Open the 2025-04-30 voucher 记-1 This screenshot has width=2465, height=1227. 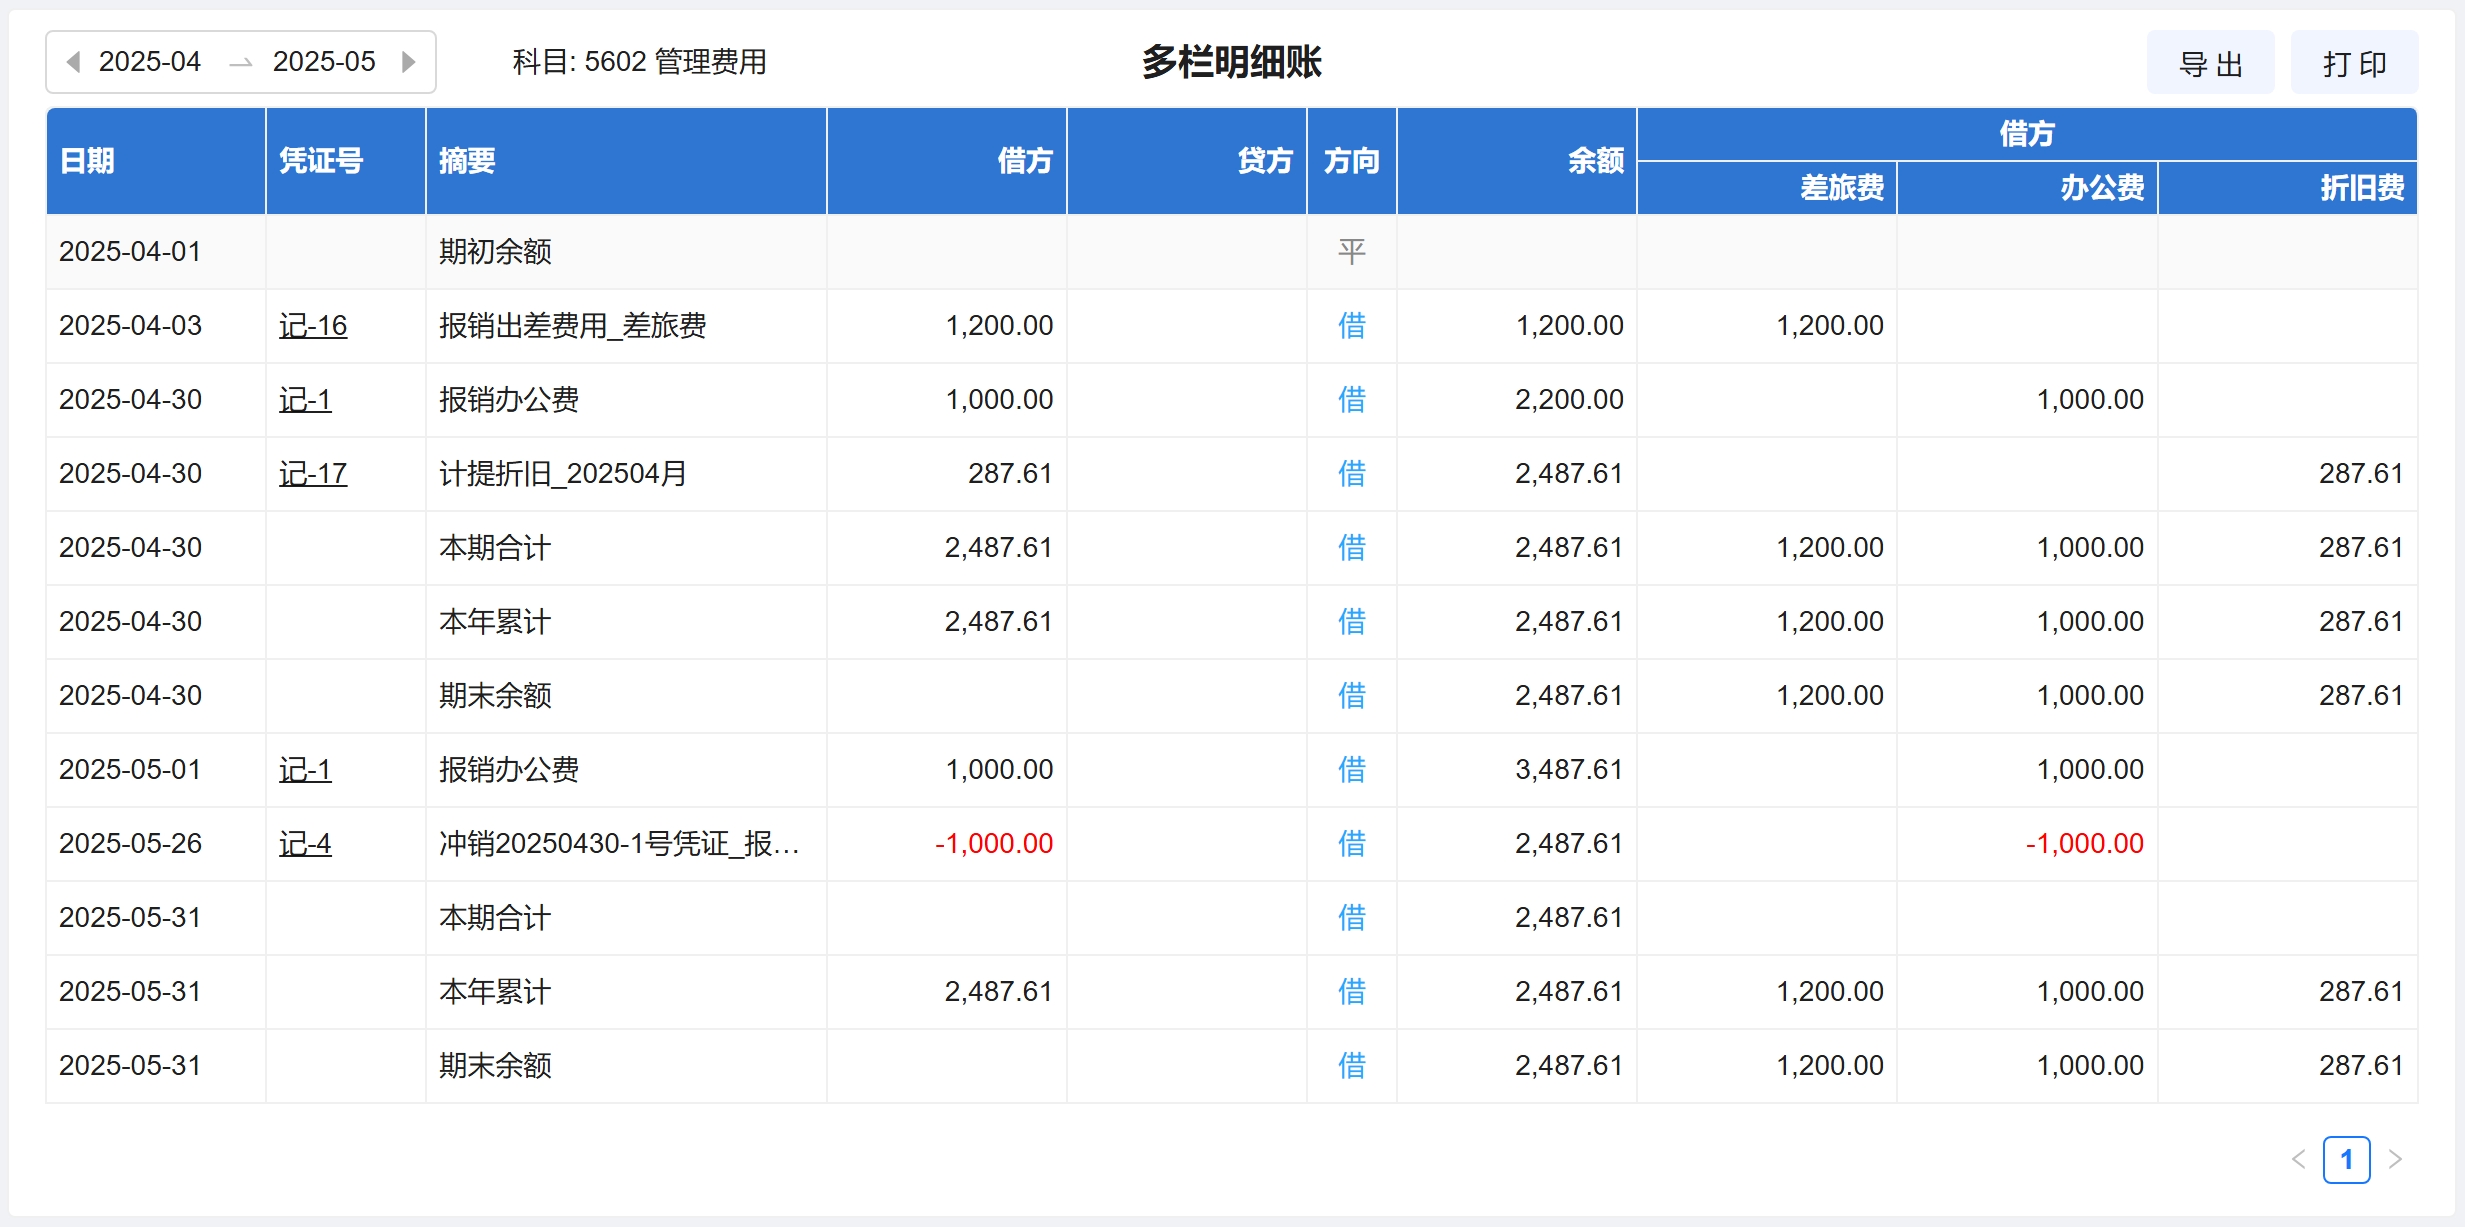click(305, 400)
